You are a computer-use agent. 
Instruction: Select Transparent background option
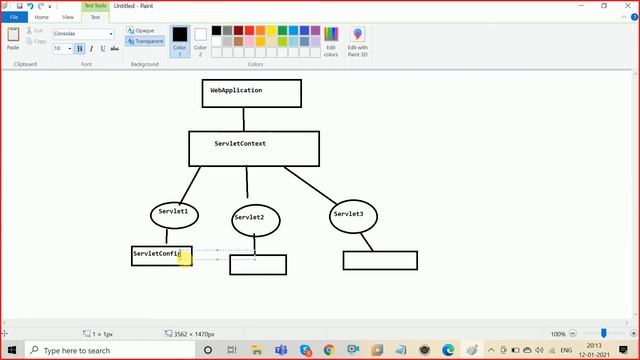(x=145, y=41)
